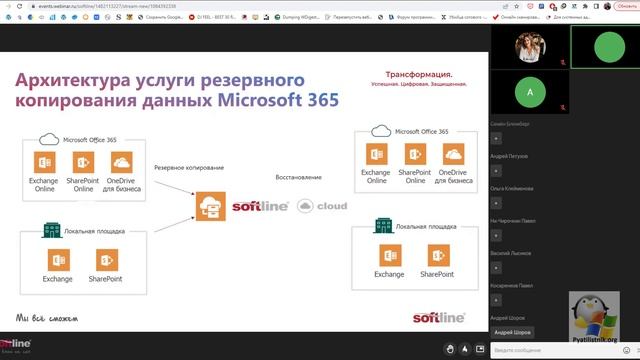This screenshot has width=640, height=360.
Task: Open the Chrome profile avatar
Action: pos(607,6)
